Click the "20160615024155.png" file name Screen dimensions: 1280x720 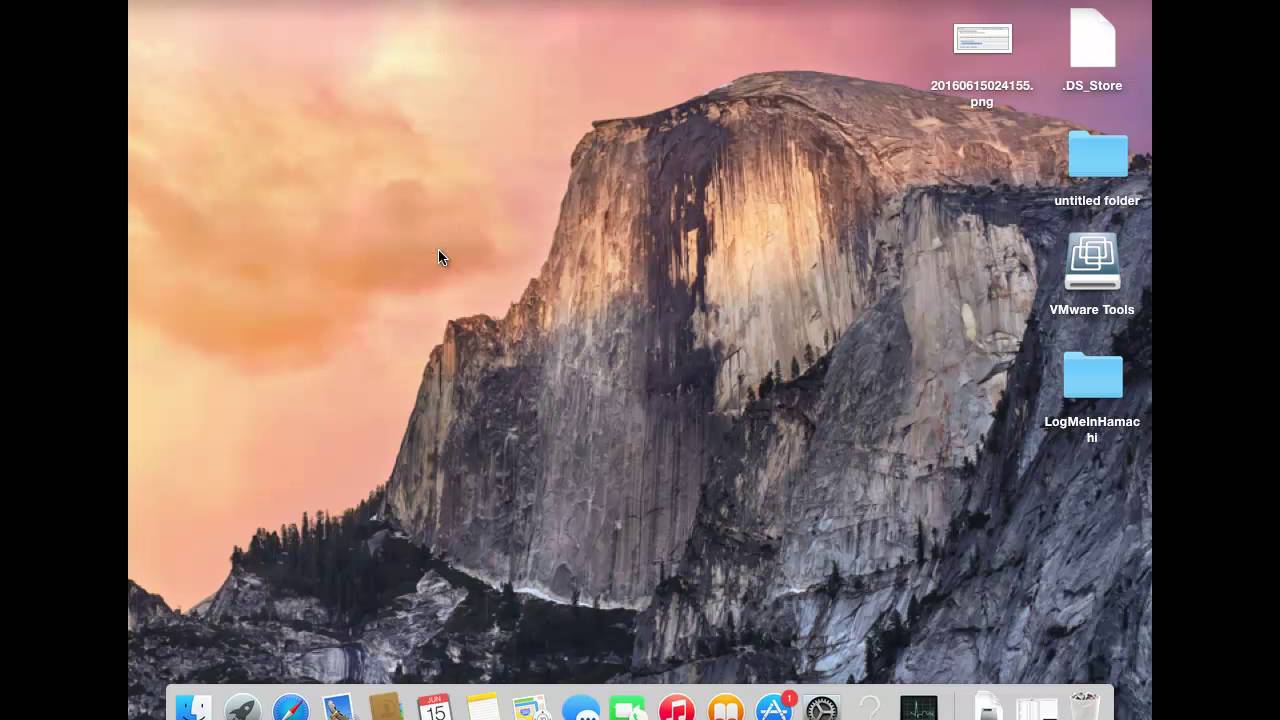click(x=982, y=93)
